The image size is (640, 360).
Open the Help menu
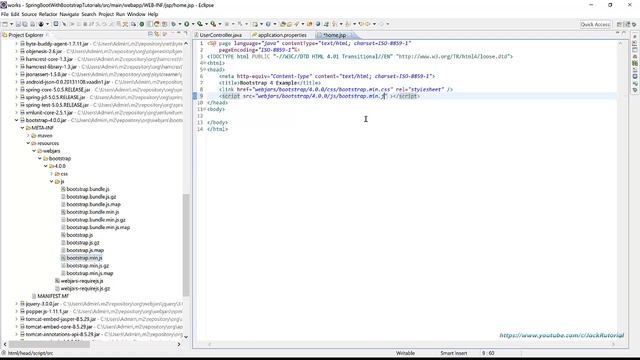click(x=153, y=14)
